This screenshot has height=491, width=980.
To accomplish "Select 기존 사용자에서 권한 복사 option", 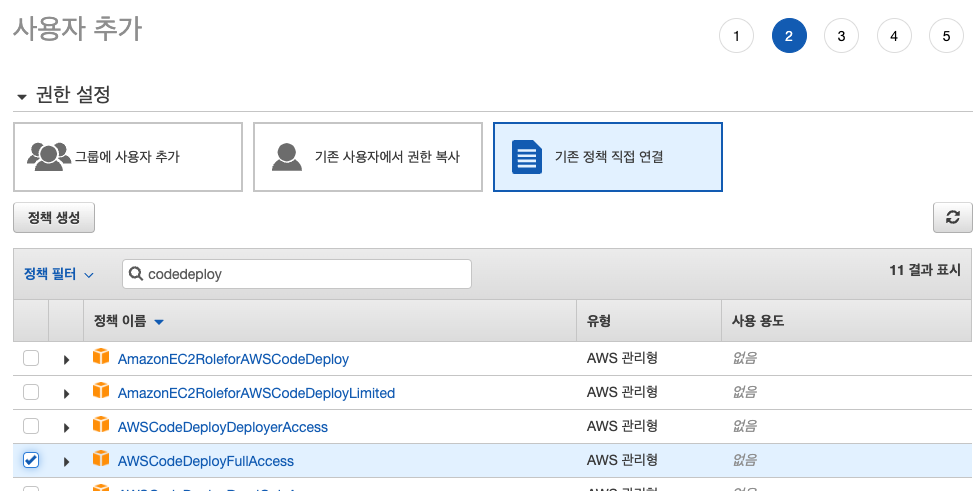I will (x=368, y=157).
